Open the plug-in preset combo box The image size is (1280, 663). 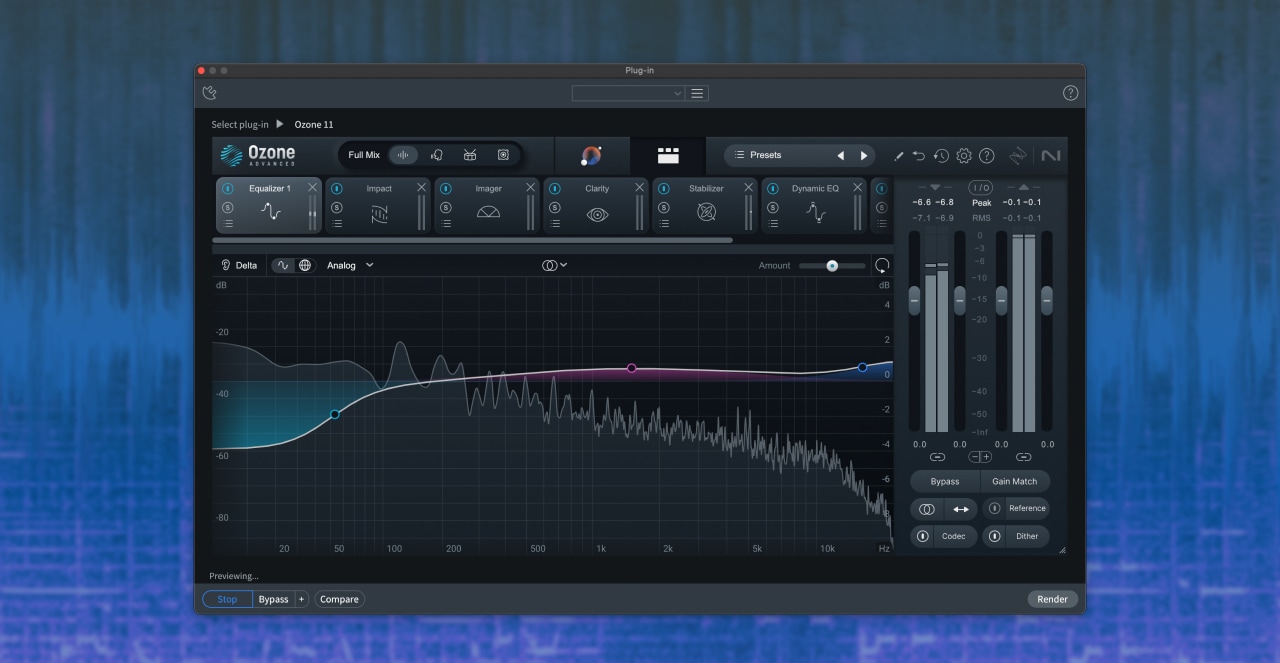pyautogui.click(x=628, y=93)
